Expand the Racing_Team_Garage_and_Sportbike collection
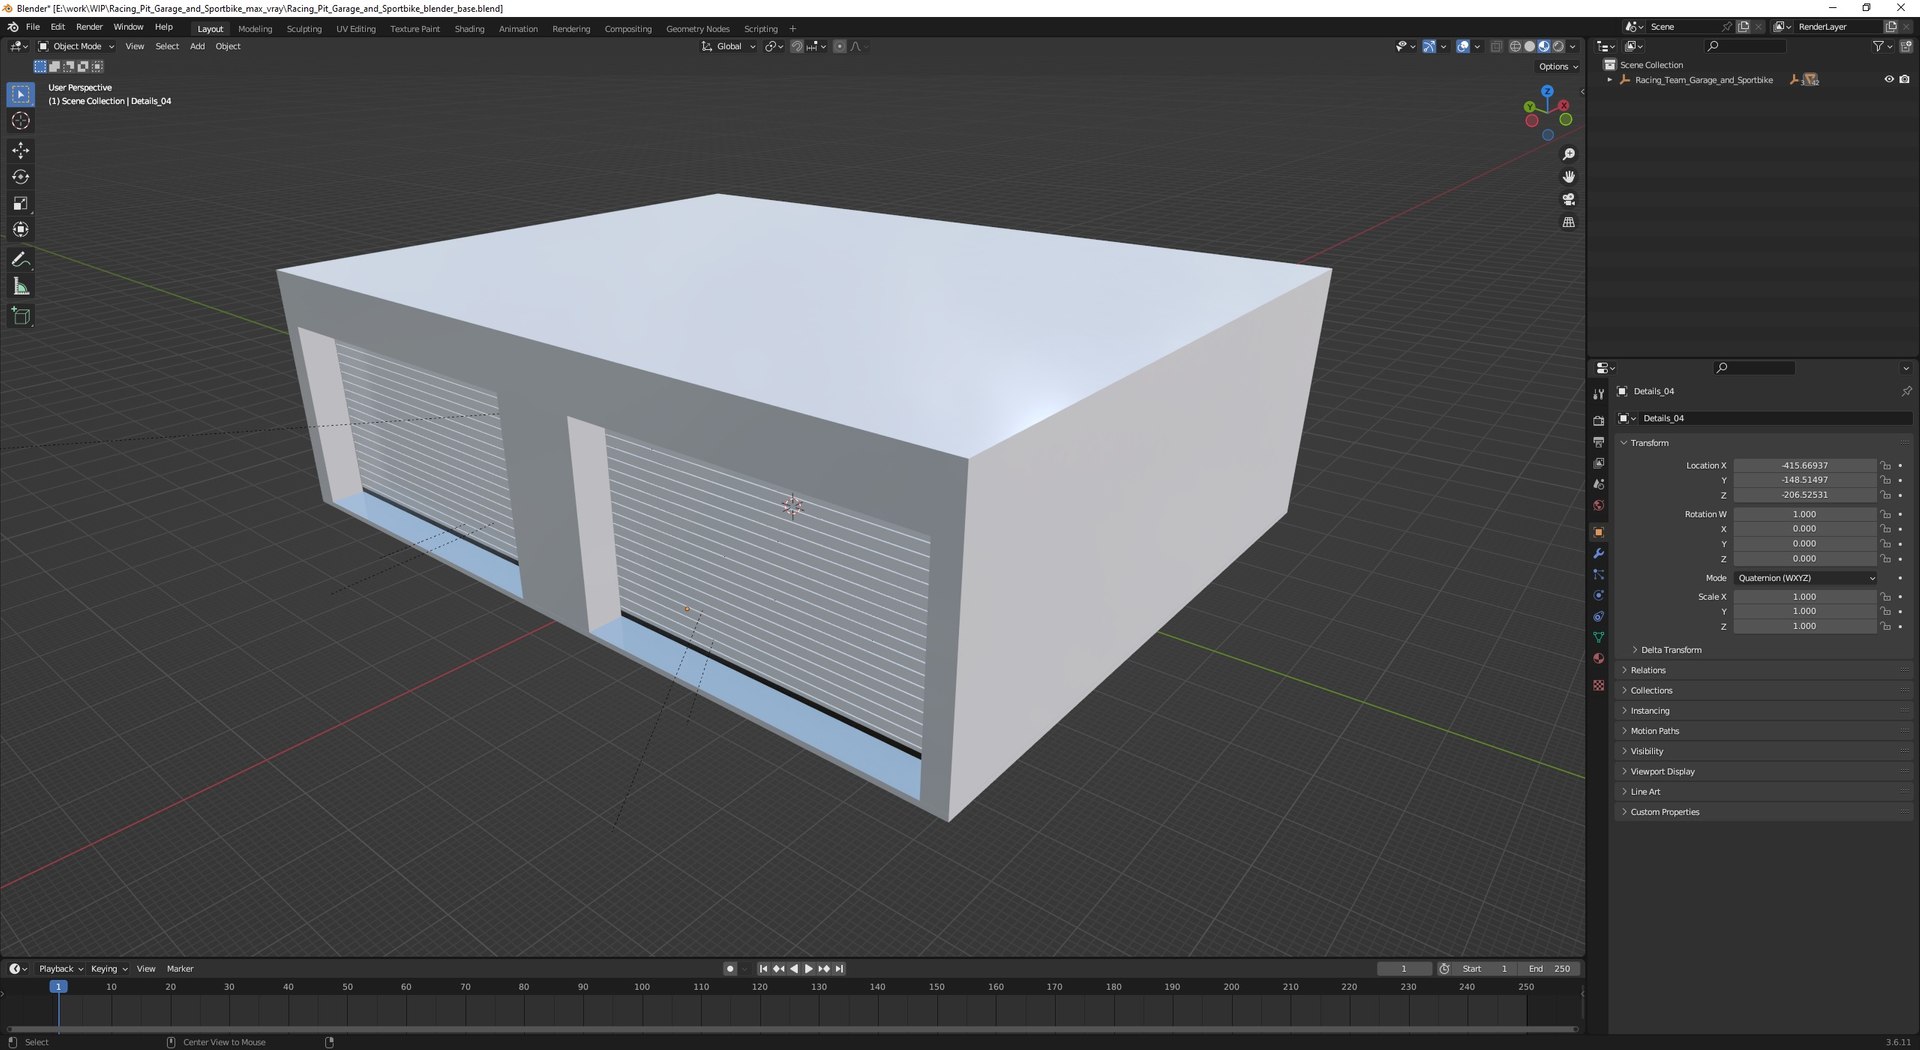This screenshot has width=1920, height=1050. click(1609, 80)
